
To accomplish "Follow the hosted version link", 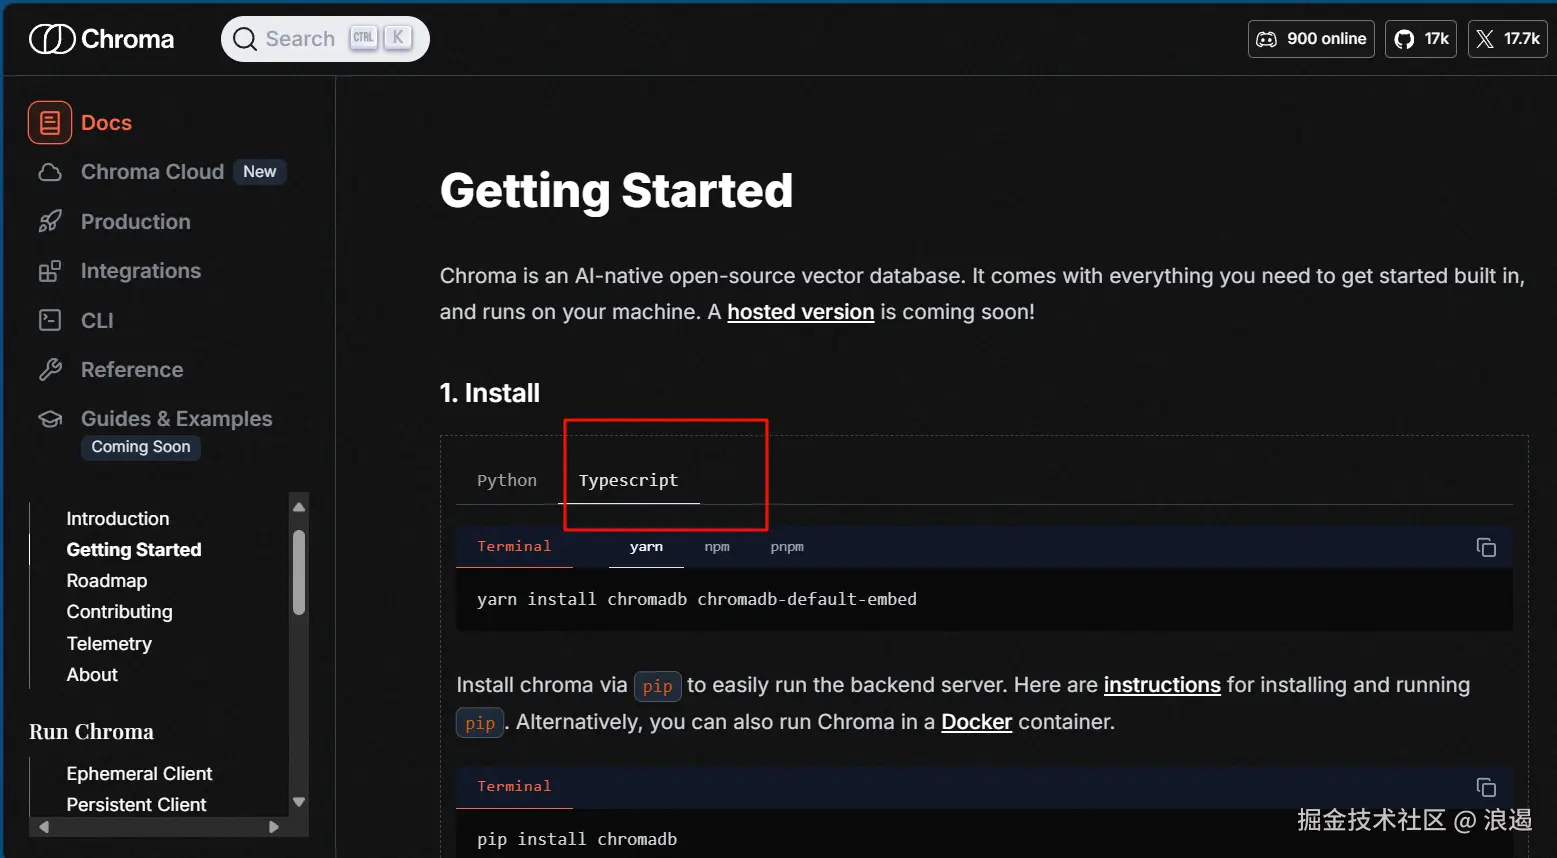I will [x=801, y=312].
